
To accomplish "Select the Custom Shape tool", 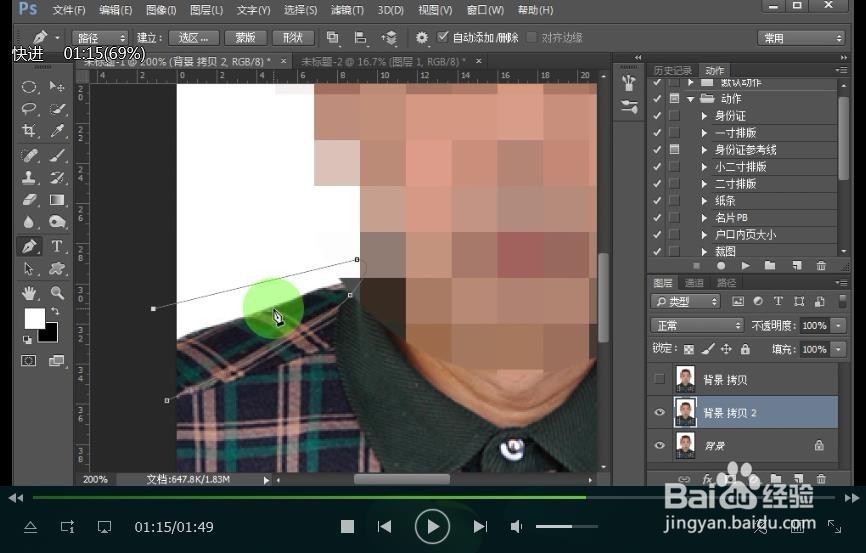I will pyautogui.click(x=57, y=269).
